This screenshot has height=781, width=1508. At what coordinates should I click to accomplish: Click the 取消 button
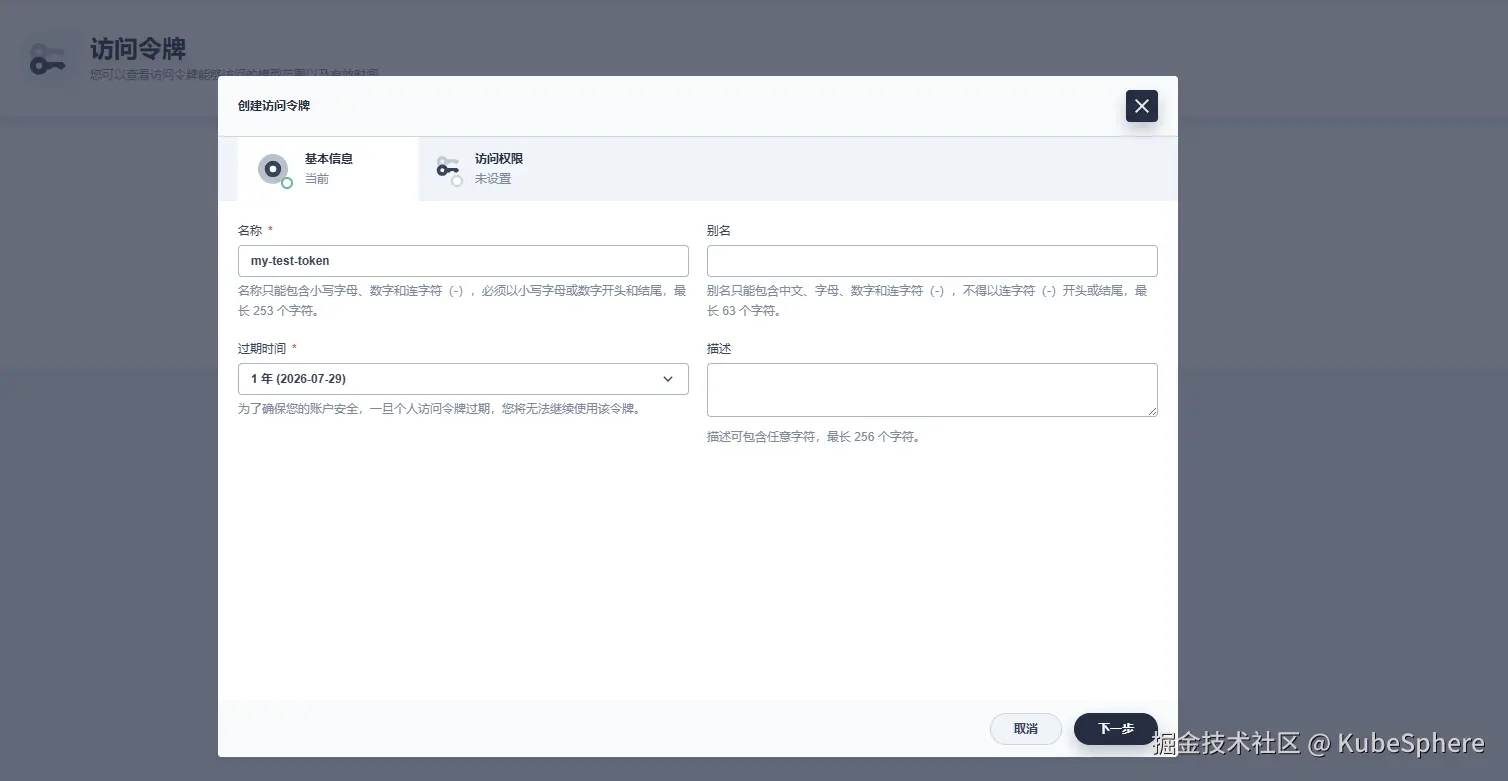(x=1025, y=729)
